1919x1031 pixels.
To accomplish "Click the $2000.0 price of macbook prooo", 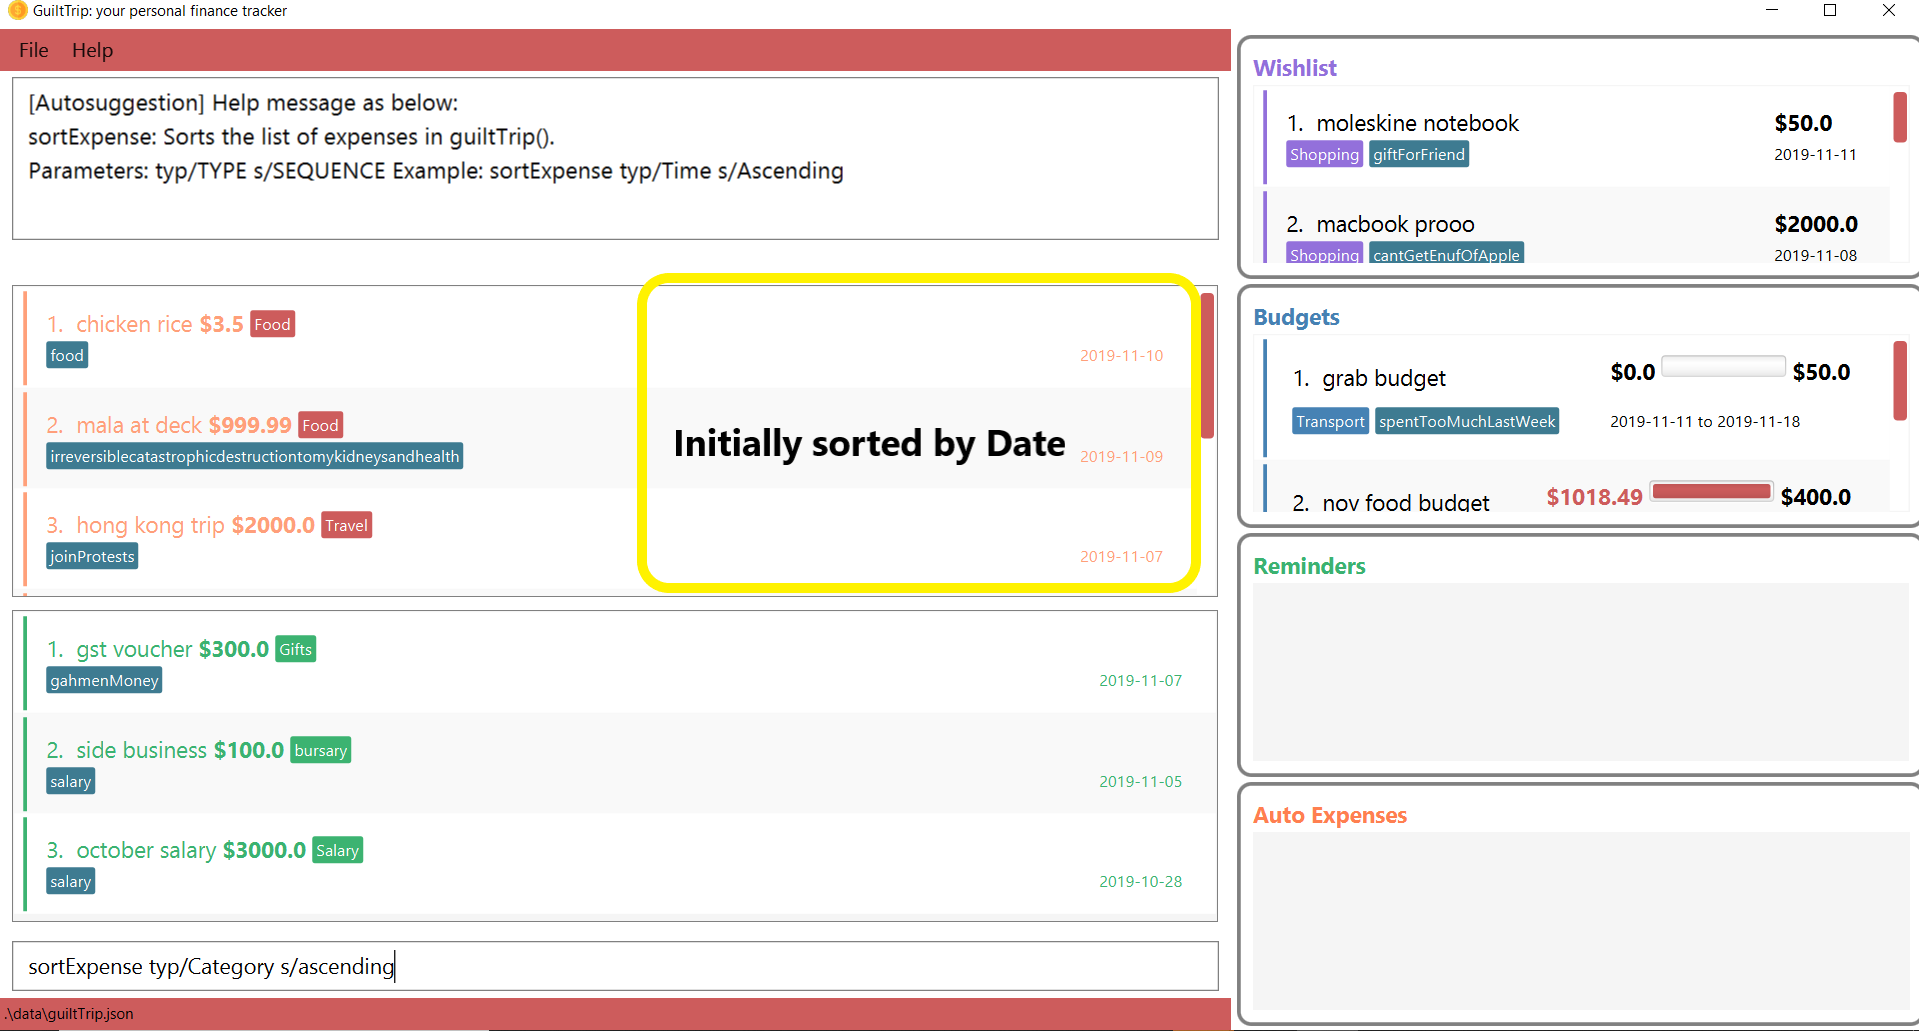I will coord(1816,224).
